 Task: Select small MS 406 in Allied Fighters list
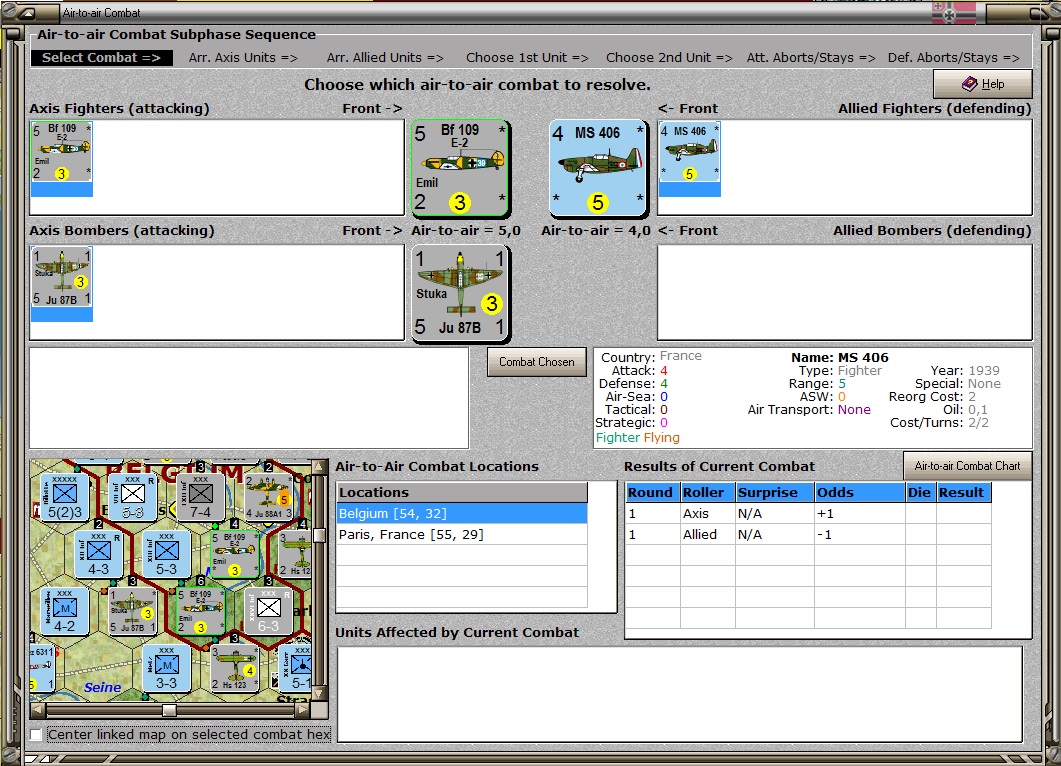689,153
